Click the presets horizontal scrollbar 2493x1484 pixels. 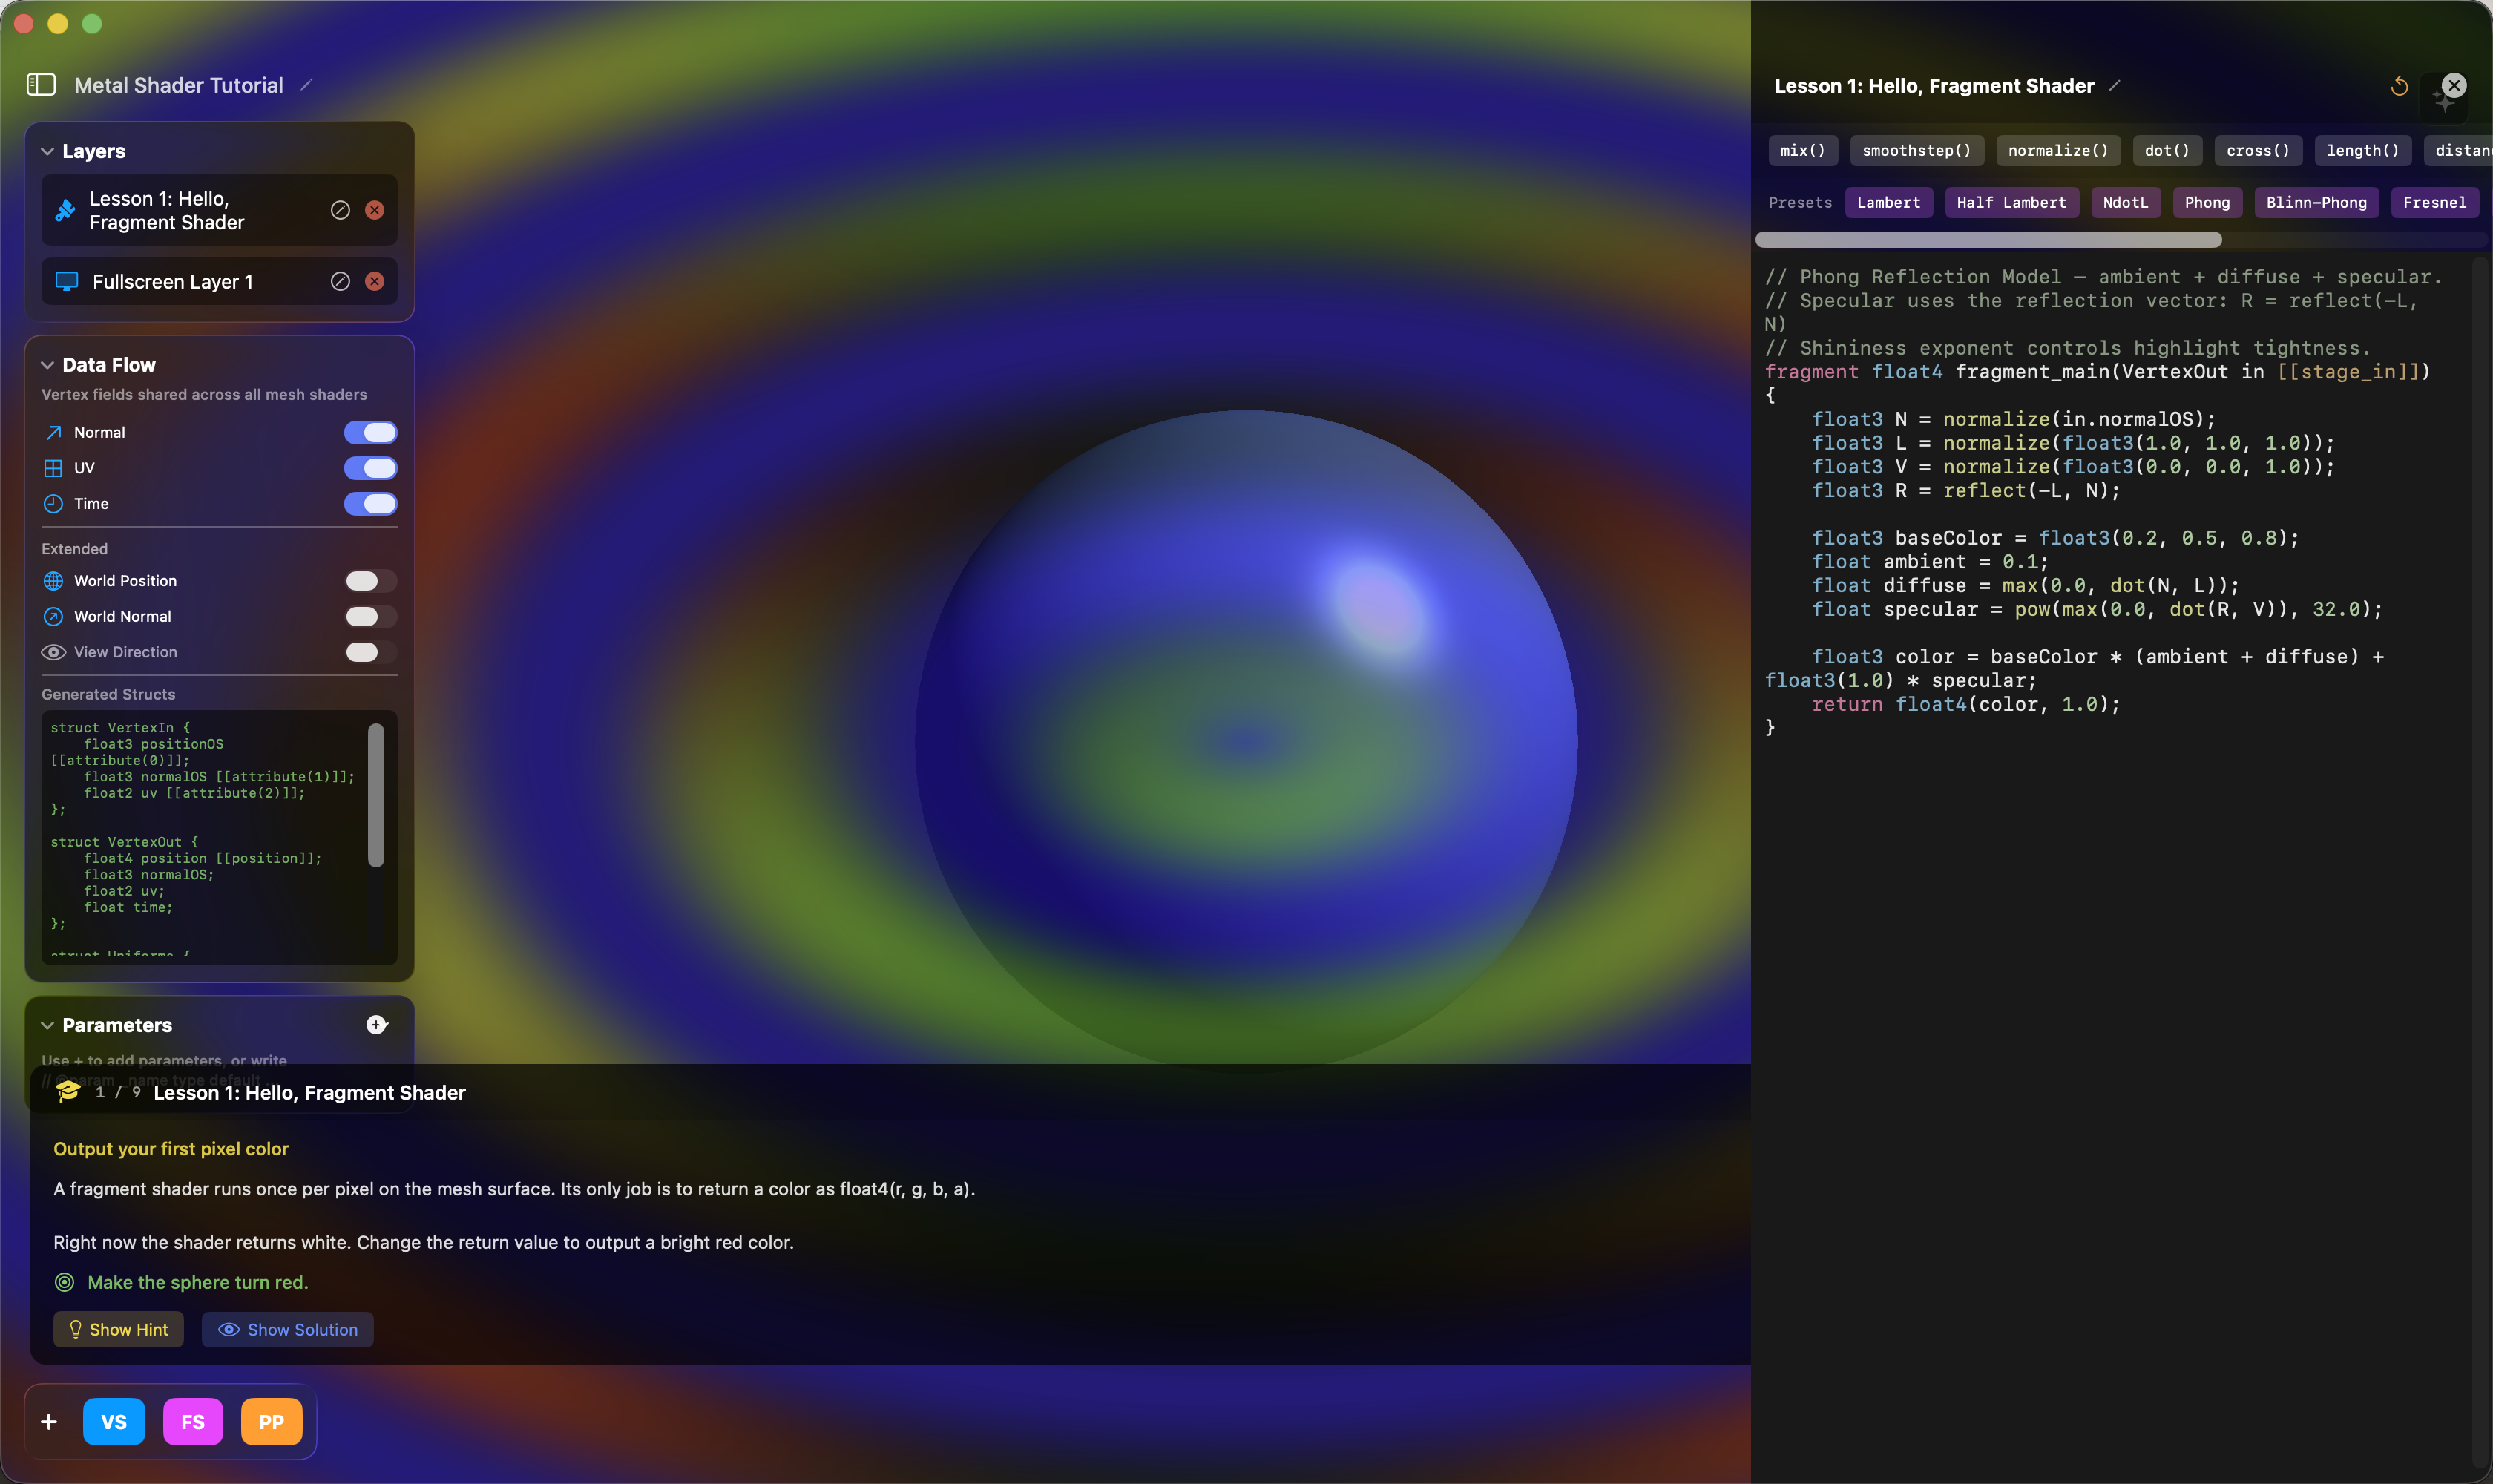tap(1988, 240)
